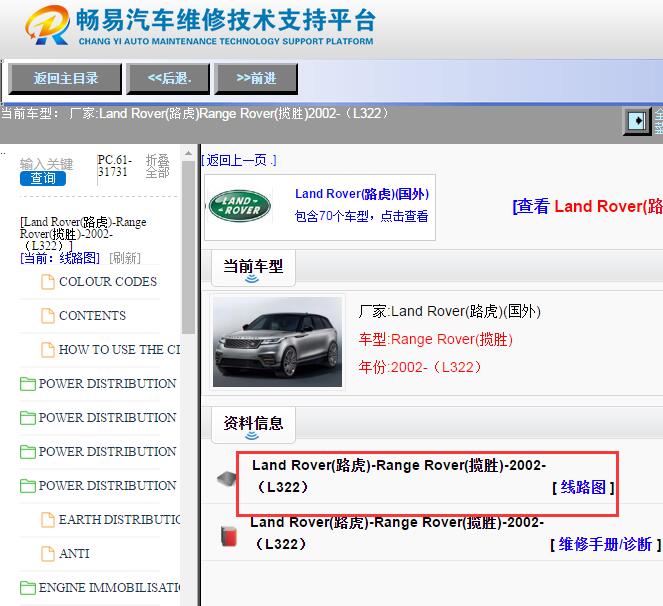Expand the first POWER DISTRIBUTION folder

(28, 384)
